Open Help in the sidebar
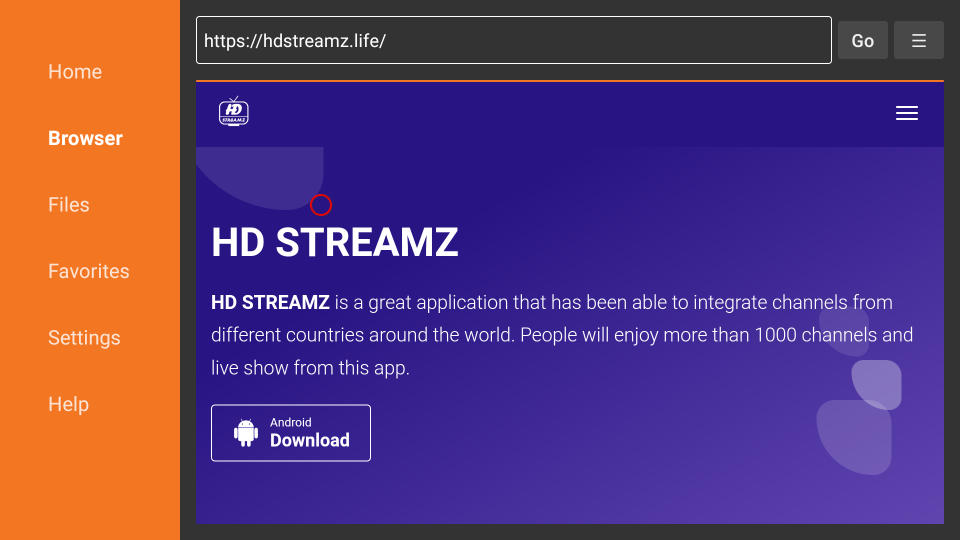Viewport: 960px width, 540px height. click(x=69, y=404)
